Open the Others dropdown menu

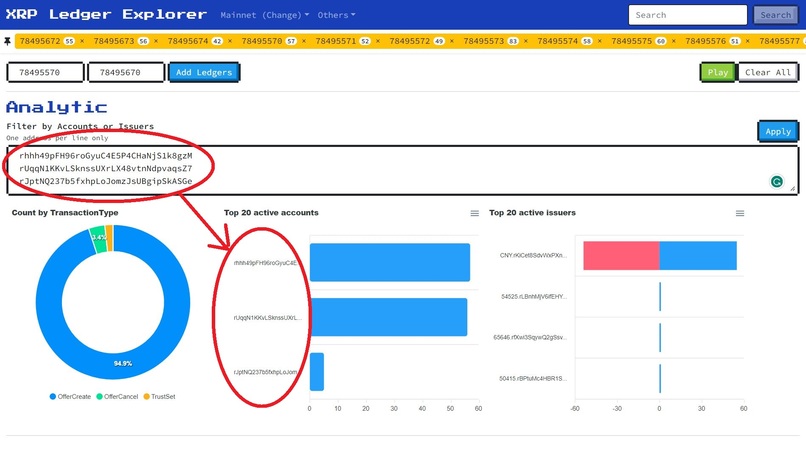pos(336,15)
